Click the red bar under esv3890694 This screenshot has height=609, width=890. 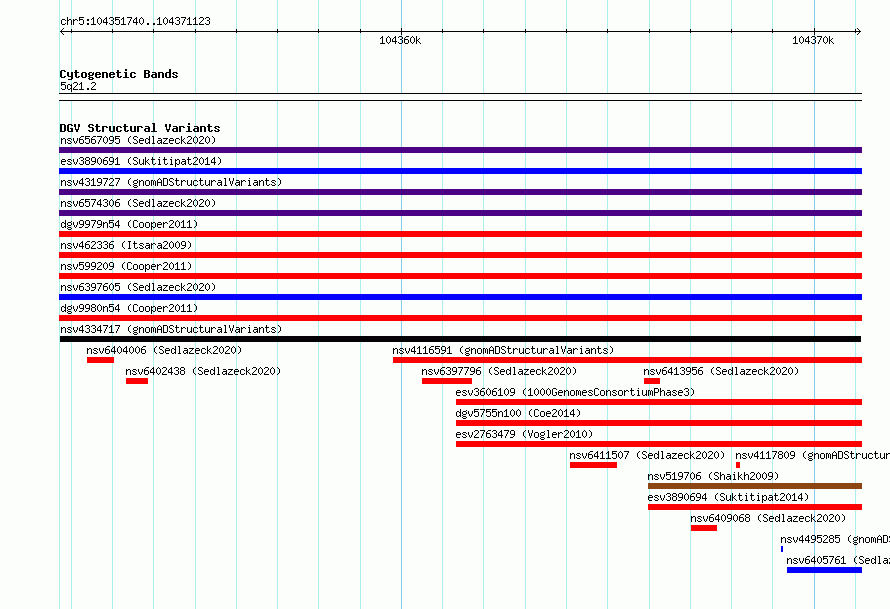click(x=755, y=507)
